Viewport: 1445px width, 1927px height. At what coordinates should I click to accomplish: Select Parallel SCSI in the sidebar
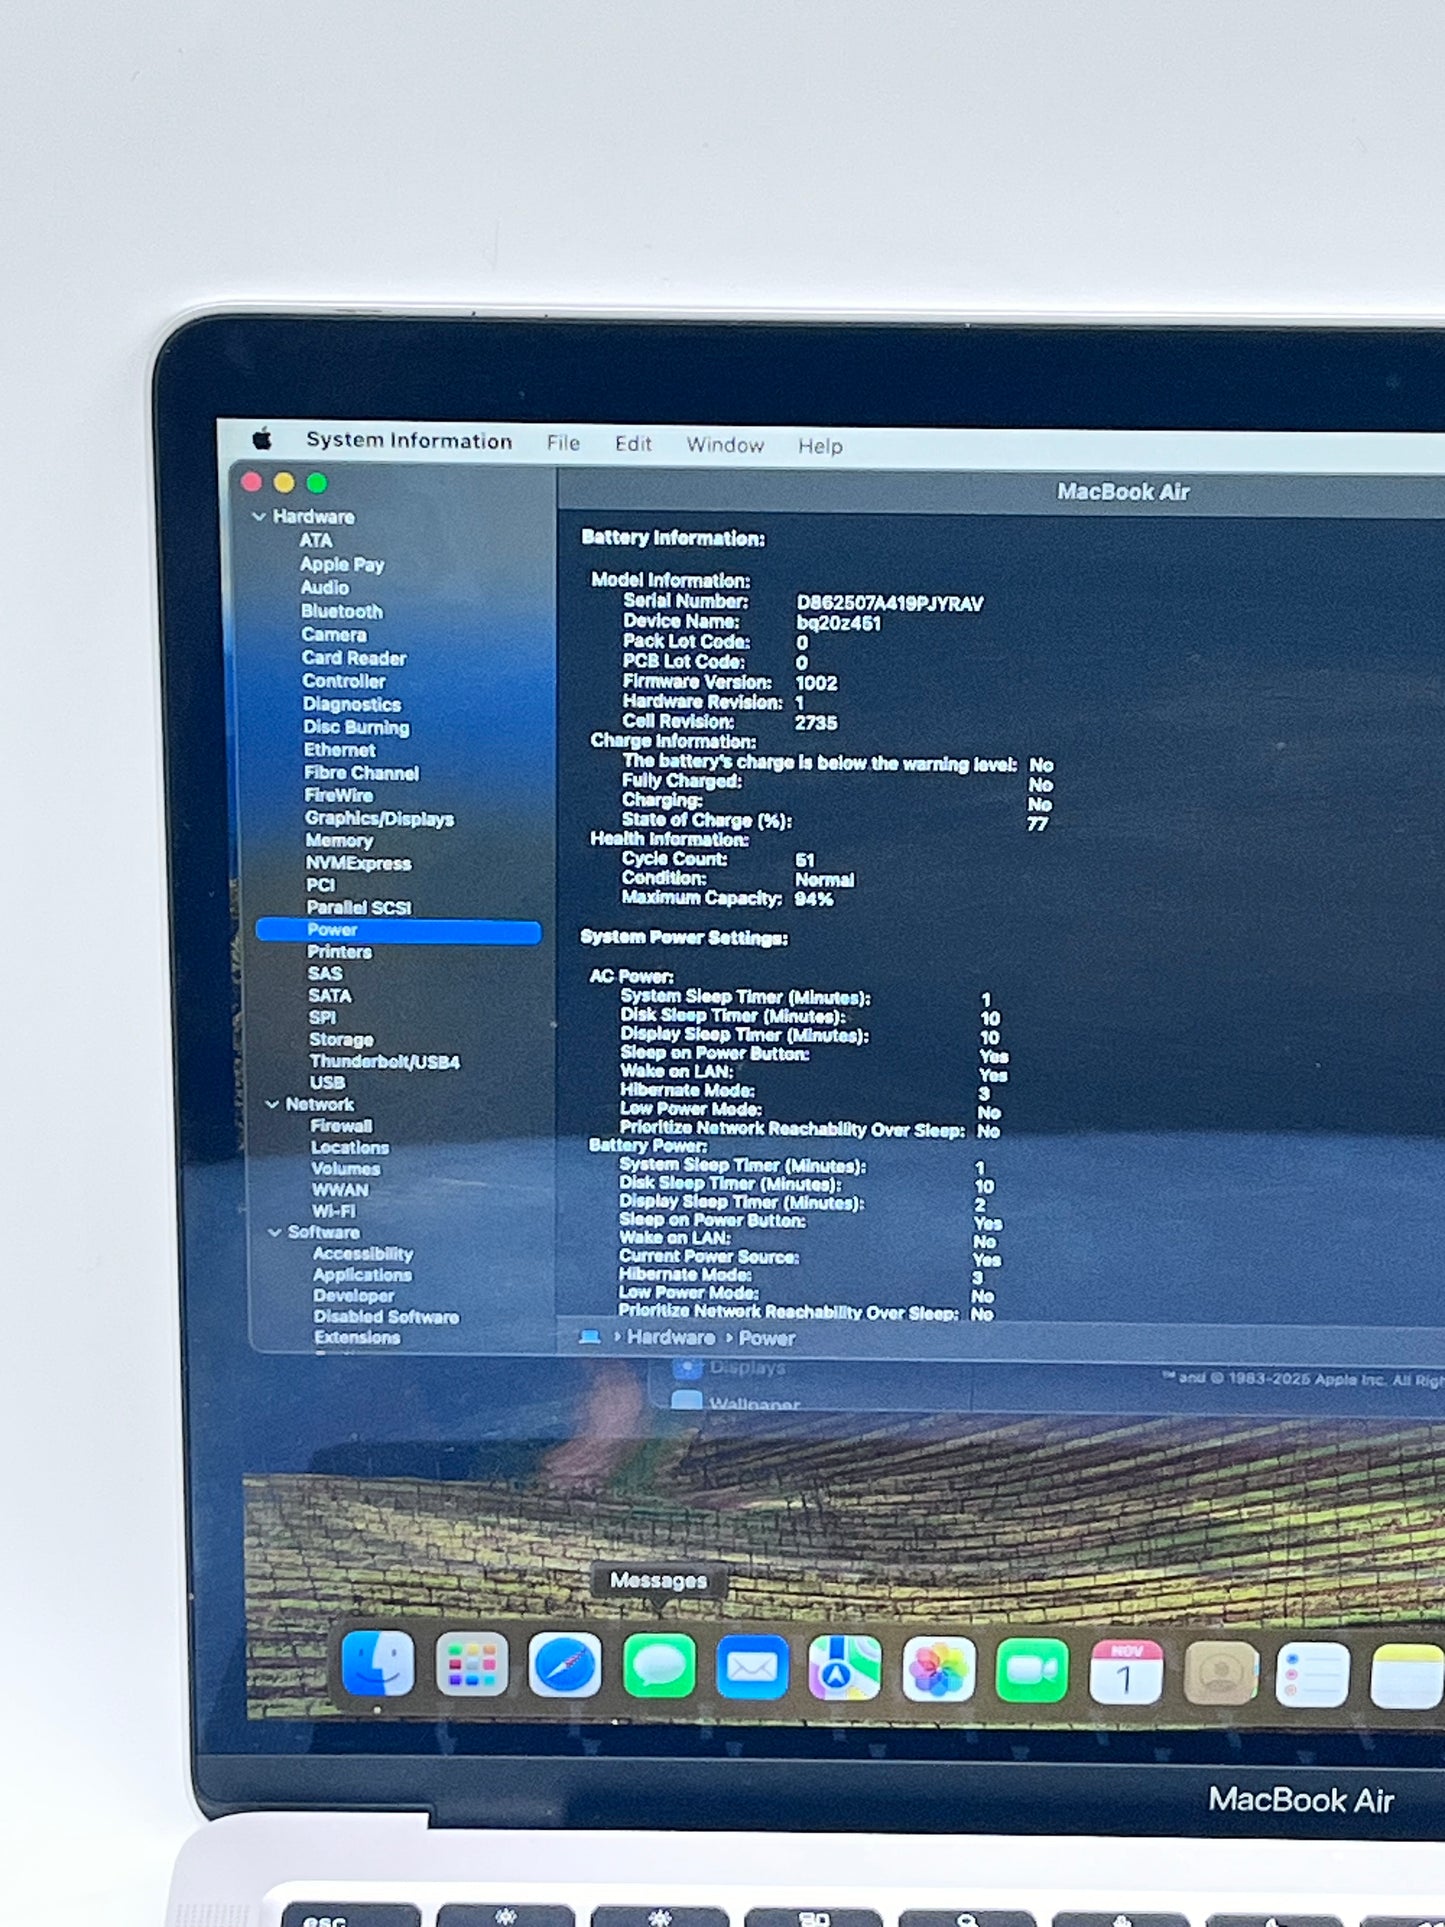359,907
